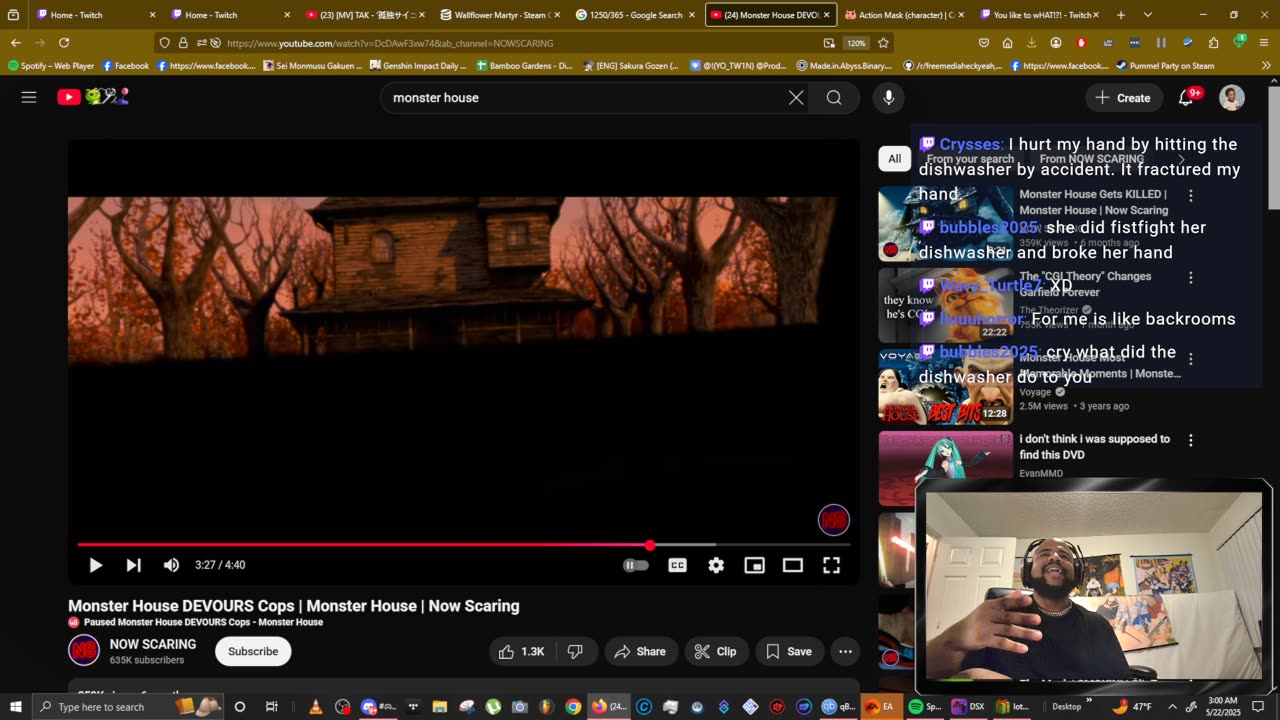Bookmark this page with the star icon
The image size is (1280, 720).
[x=883, y=43]
